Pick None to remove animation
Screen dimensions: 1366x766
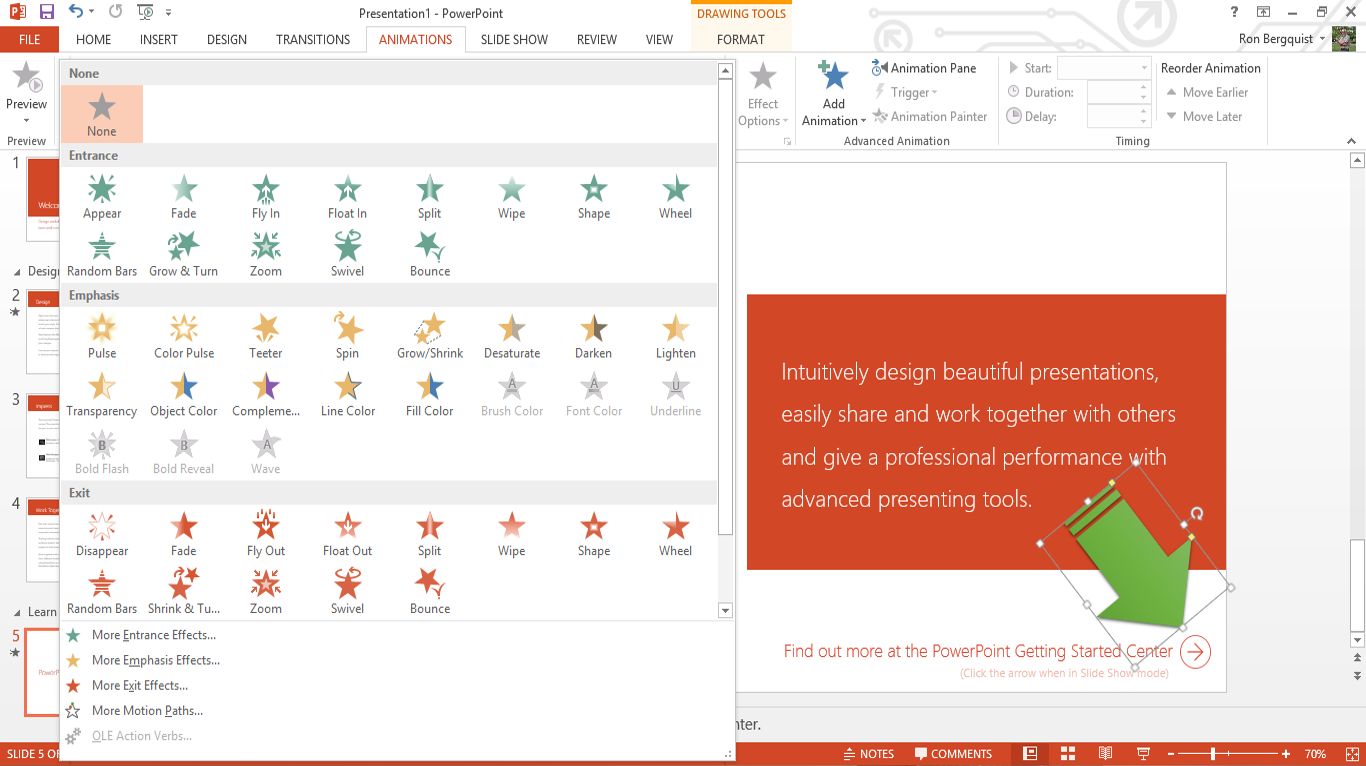coord(102,114)
